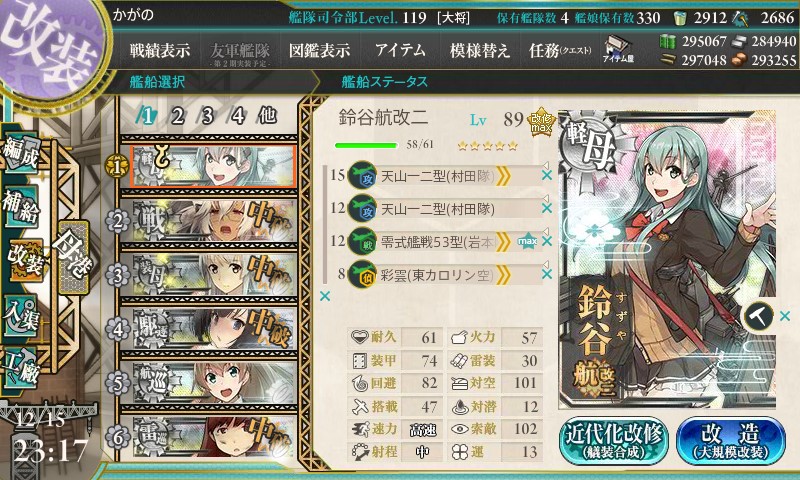The height and width of the screenshot is (480, 800).
Task: Open the 工廠 factory sidebar icon
Action: (20, 368)
